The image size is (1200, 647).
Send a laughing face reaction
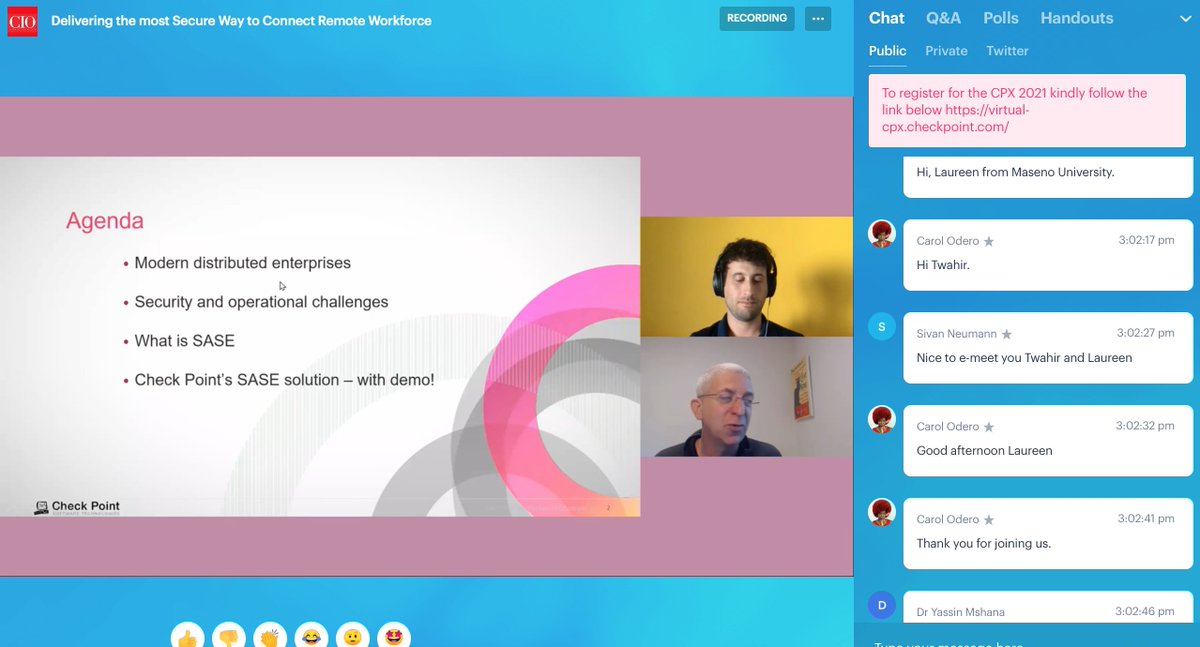[x=311, y=635]
